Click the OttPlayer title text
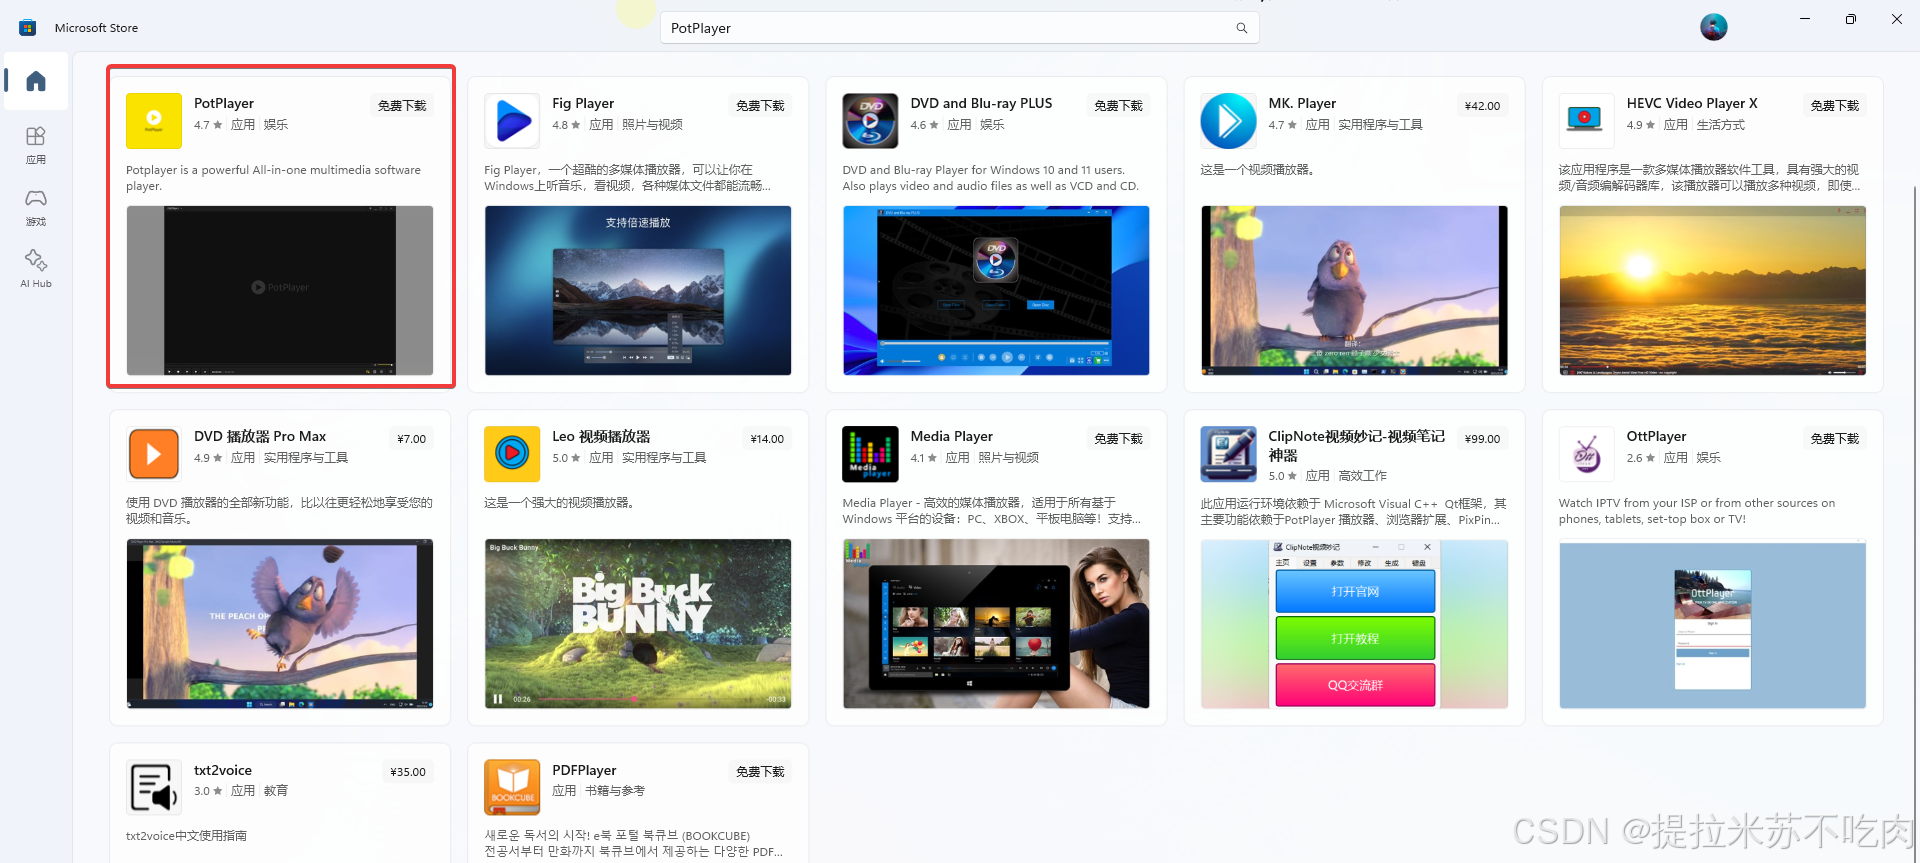This screenshot has height=863, width=1920. [x=1656, y=437]
